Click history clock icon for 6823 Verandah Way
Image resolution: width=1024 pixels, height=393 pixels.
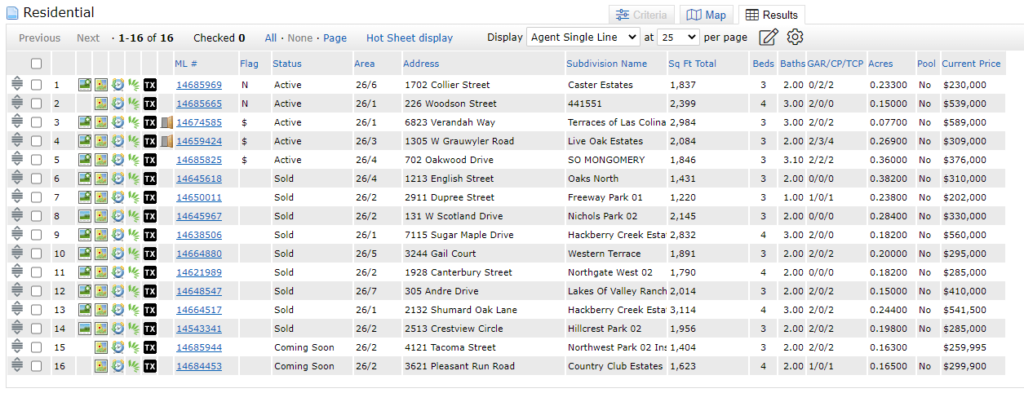(x=118, y=123)
